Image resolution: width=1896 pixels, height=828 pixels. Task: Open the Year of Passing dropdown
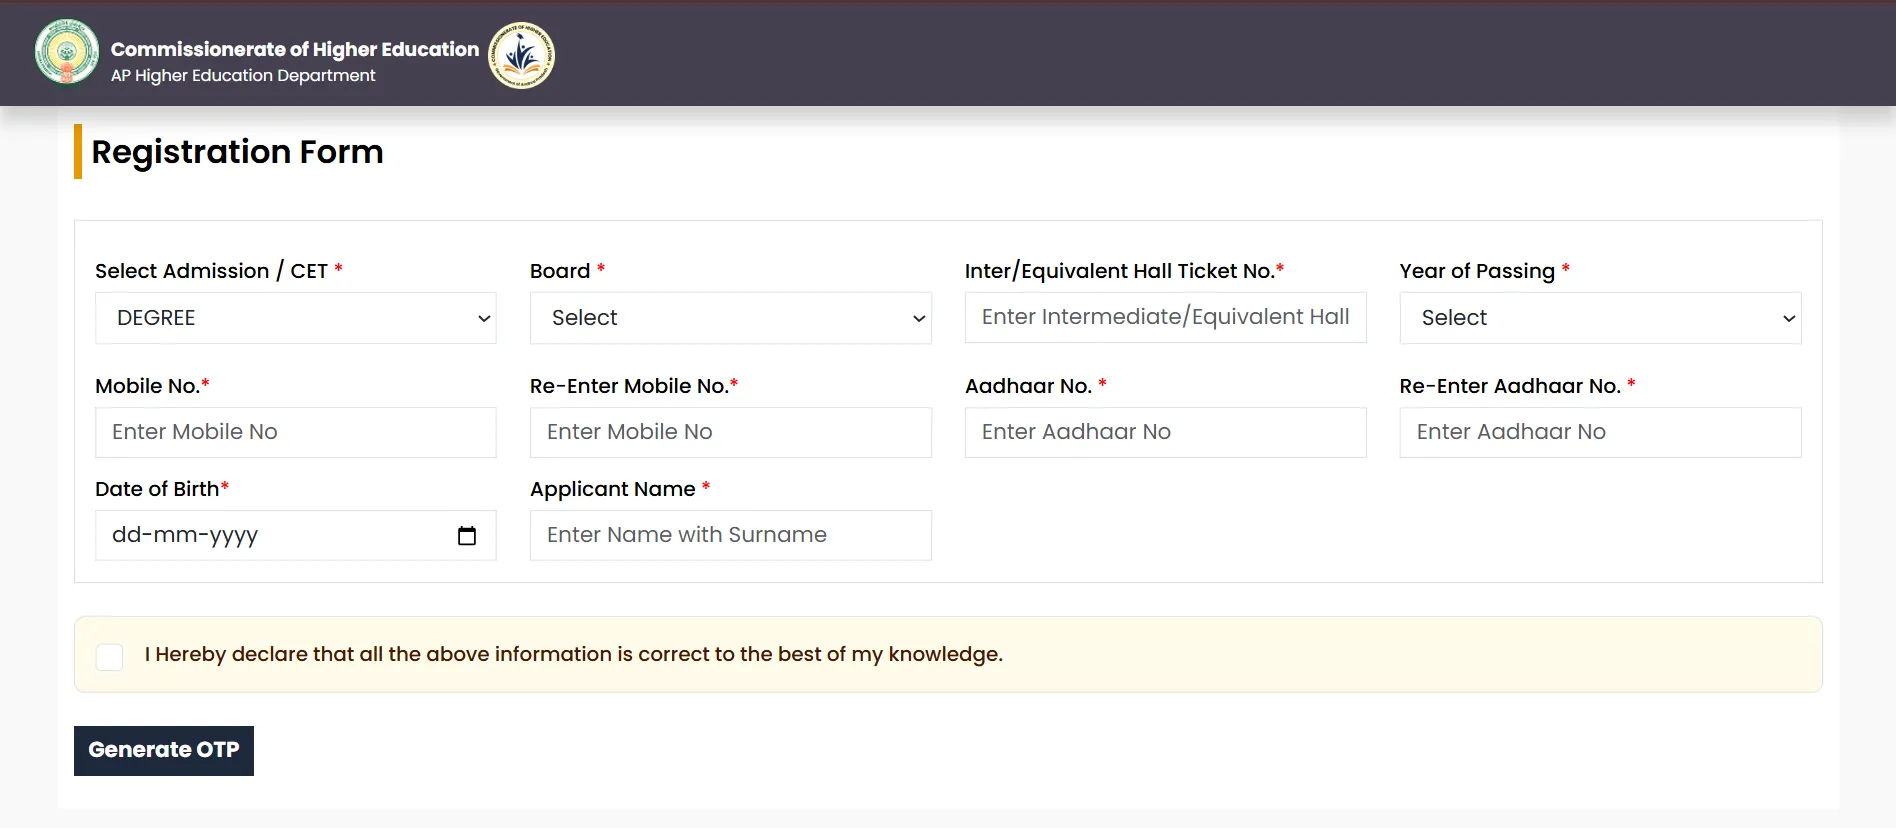click(x=1600, y=318)
